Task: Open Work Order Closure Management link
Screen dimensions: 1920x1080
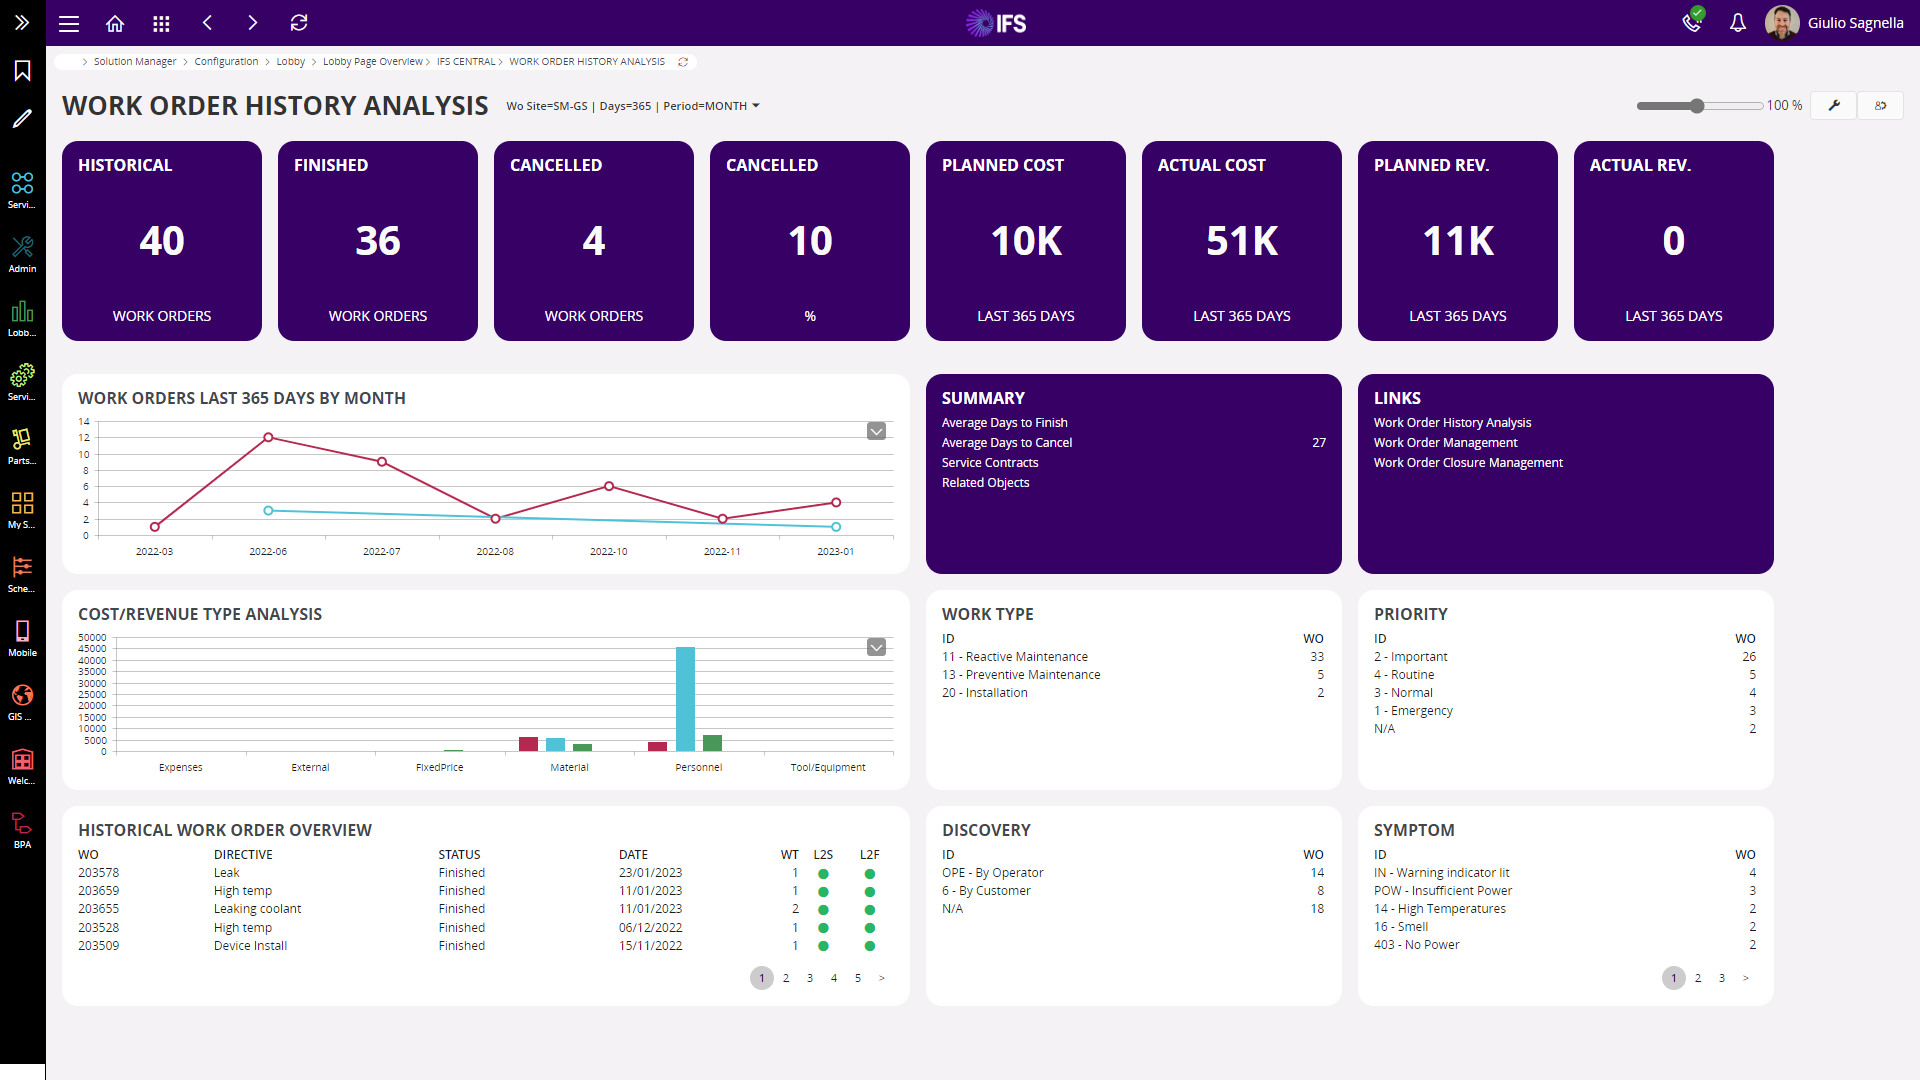Action: coord(1468,463)
